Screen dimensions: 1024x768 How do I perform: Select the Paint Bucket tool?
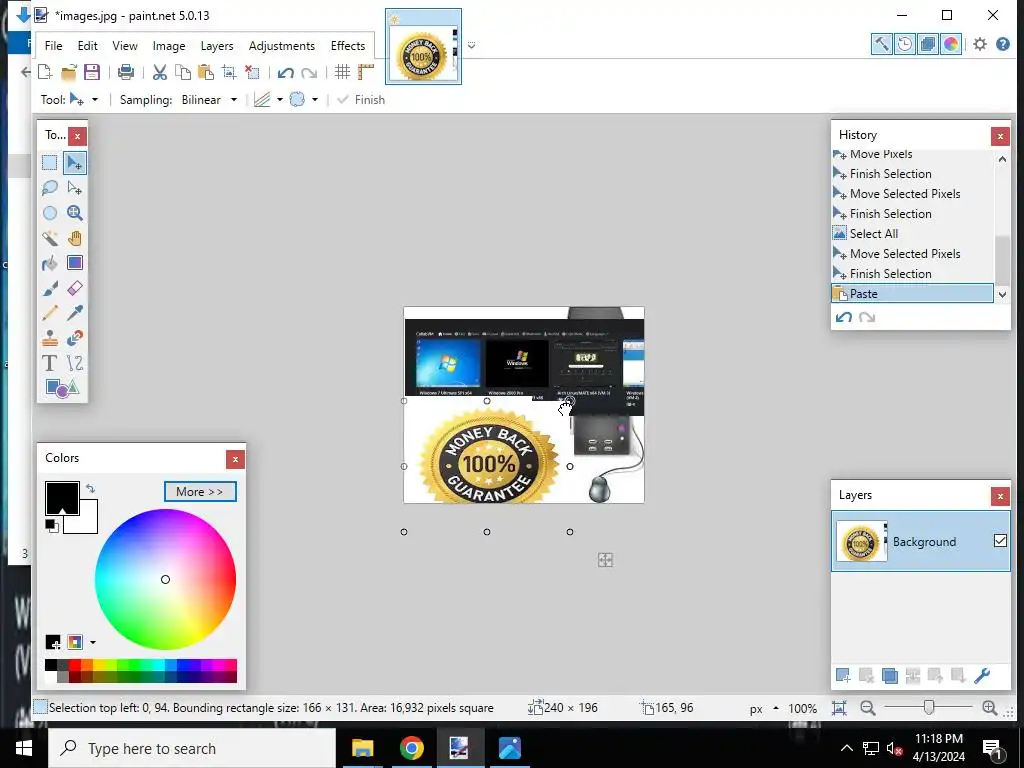(x=50, y=263)
